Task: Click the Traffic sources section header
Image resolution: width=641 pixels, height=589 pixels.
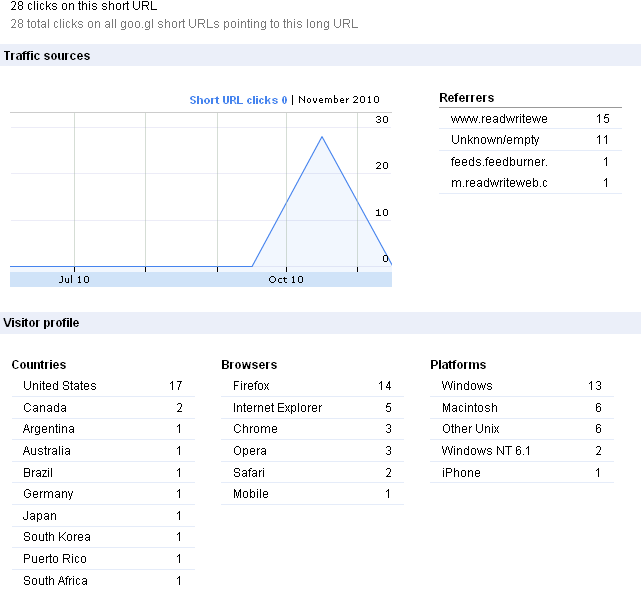Action: [x=47, y=56]
